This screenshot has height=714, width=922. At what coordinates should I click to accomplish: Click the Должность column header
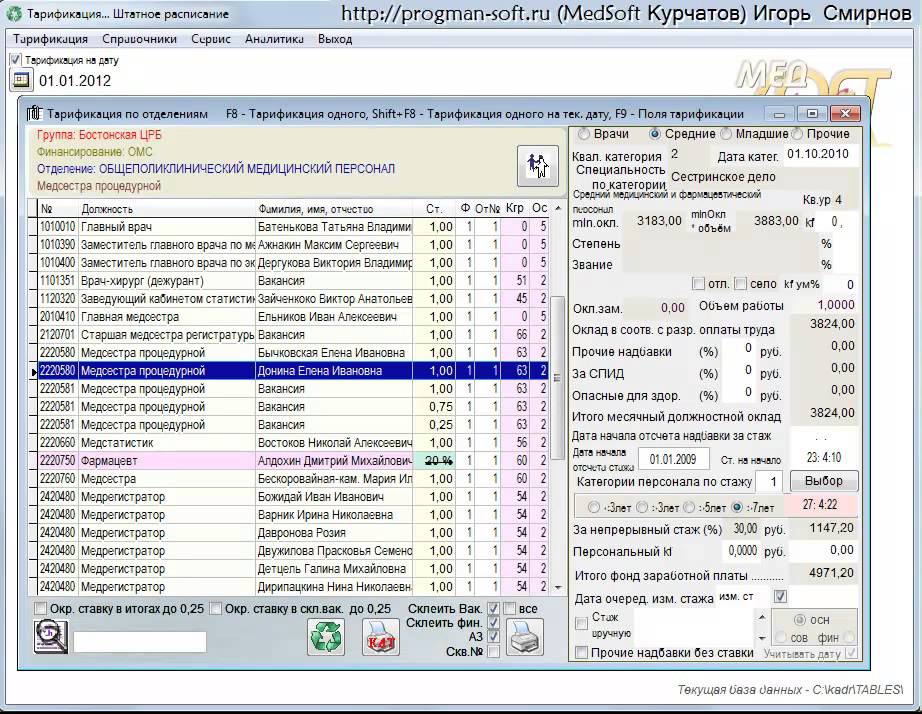167,209
